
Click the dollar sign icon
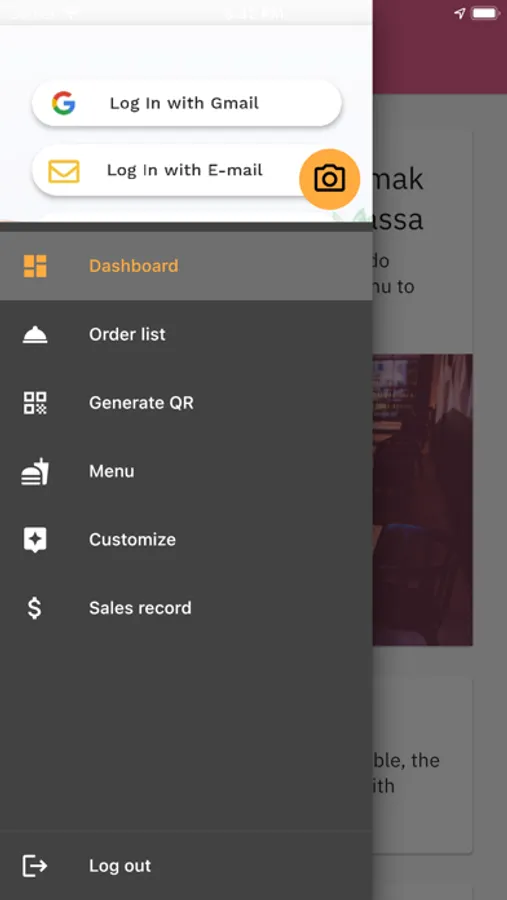click(x=34, y=608)
